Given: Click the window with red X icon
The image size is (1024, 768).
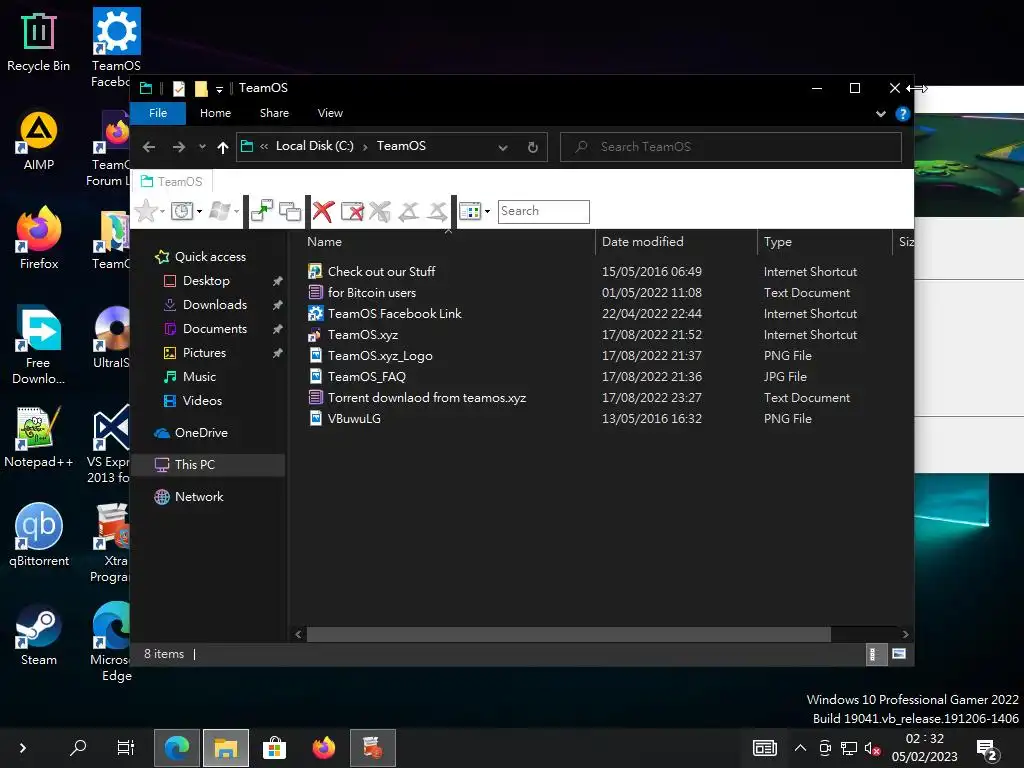Looking at the screenshot, I should [352, 211].
